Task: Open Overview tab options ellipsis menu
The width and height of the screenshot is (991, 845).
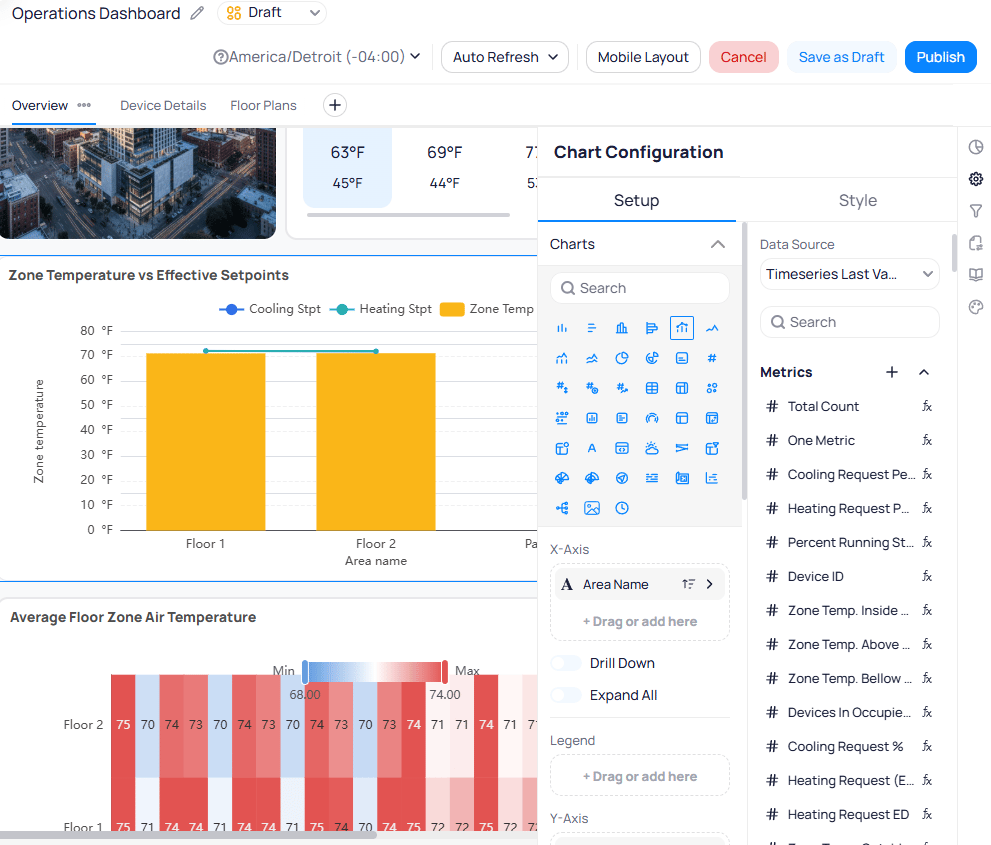Action: coord(84,105)
